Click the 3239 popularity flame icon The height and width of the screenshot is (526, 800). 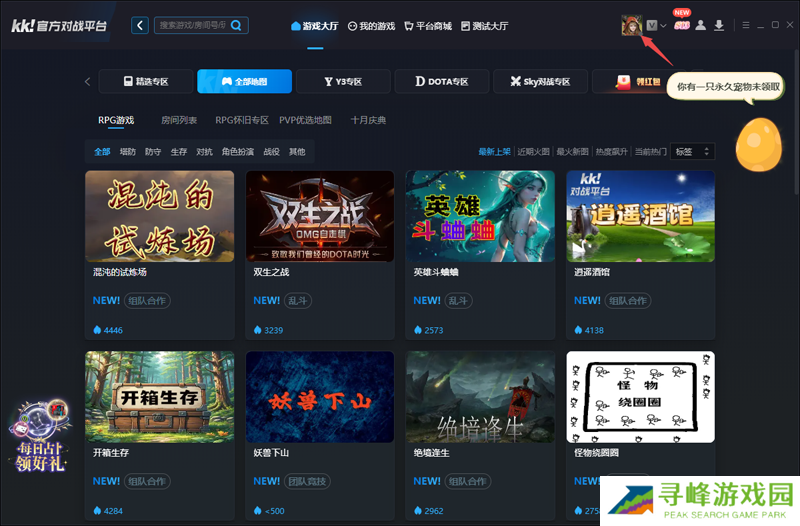pos(258,330)
